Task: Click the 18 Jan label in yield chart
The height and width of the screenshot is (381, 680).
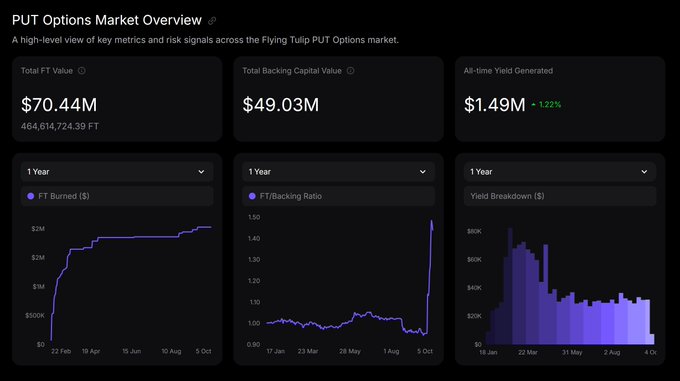Action: (488, 352)
